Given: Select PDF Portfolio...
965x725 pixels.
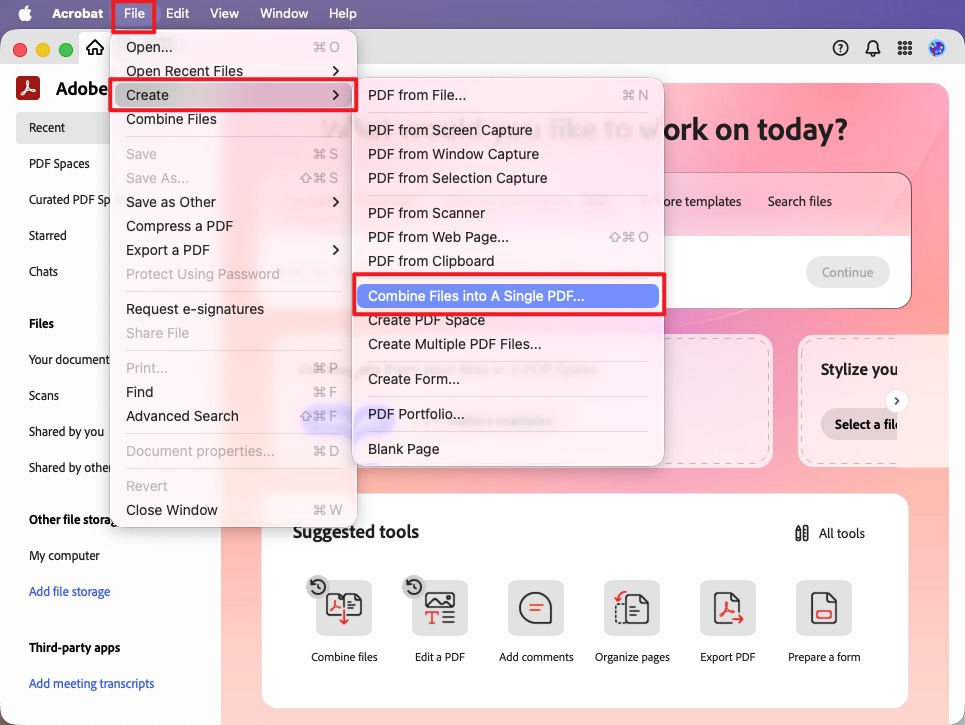Looking at the screenshot, I should click(x=508, y=414).
